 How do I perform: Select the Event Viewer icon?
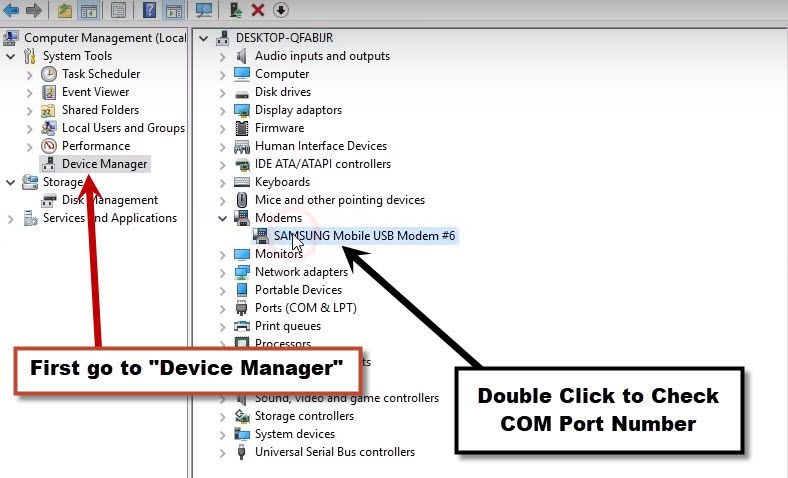coord(49,92)
